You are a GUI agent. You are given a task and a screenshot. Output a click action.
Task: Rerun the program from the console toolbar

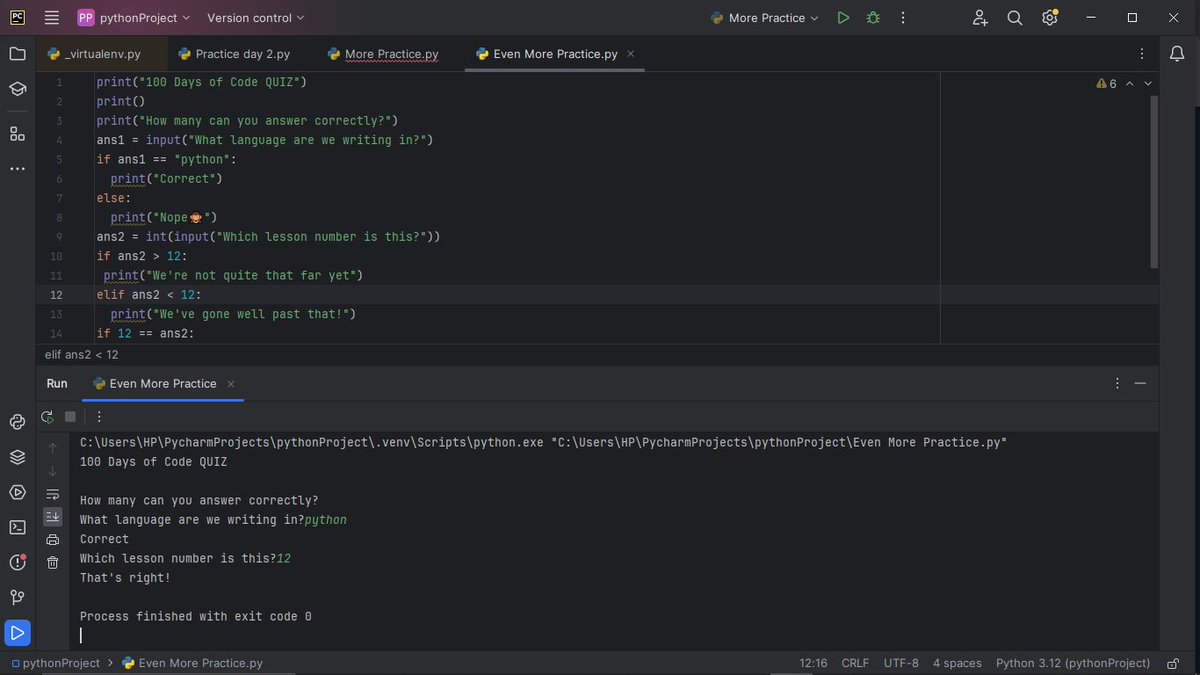point(46,416)
